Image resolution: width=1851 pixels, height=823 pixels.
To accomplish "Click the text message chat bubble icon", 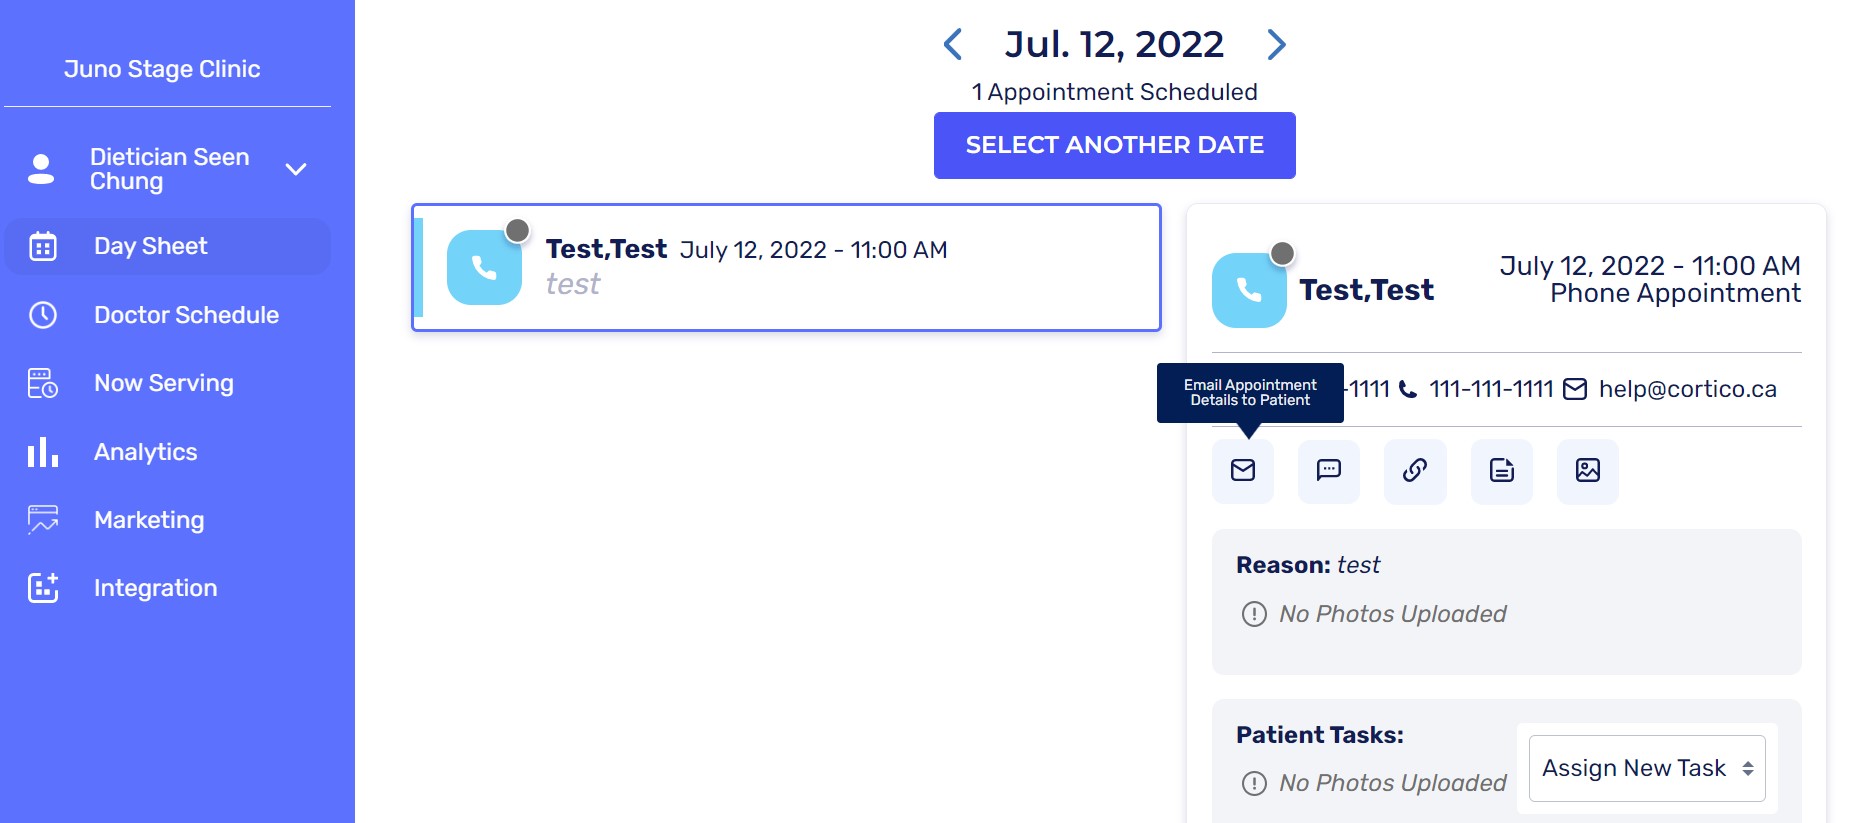I will (1328, 471).
